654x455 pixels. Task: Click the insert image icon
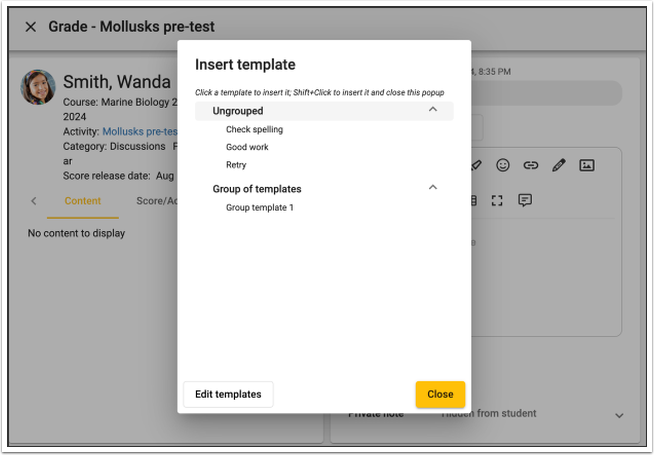(587, 165)
